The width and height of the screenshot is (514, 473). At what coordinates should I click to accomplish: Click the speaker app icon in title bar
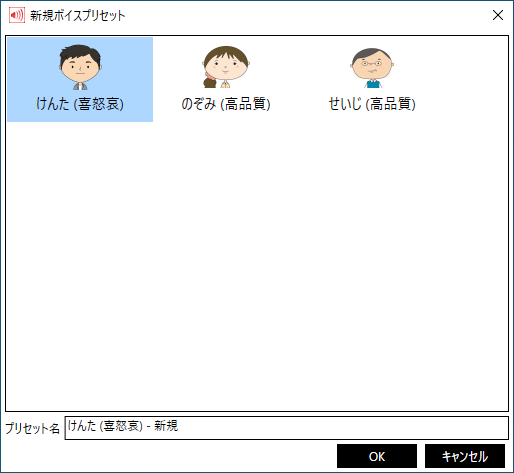17,15
